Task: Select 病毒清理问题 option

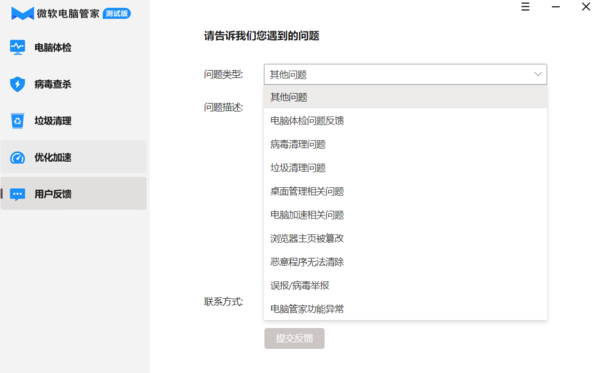Action: pyautogui.click(x=405, y=144)
